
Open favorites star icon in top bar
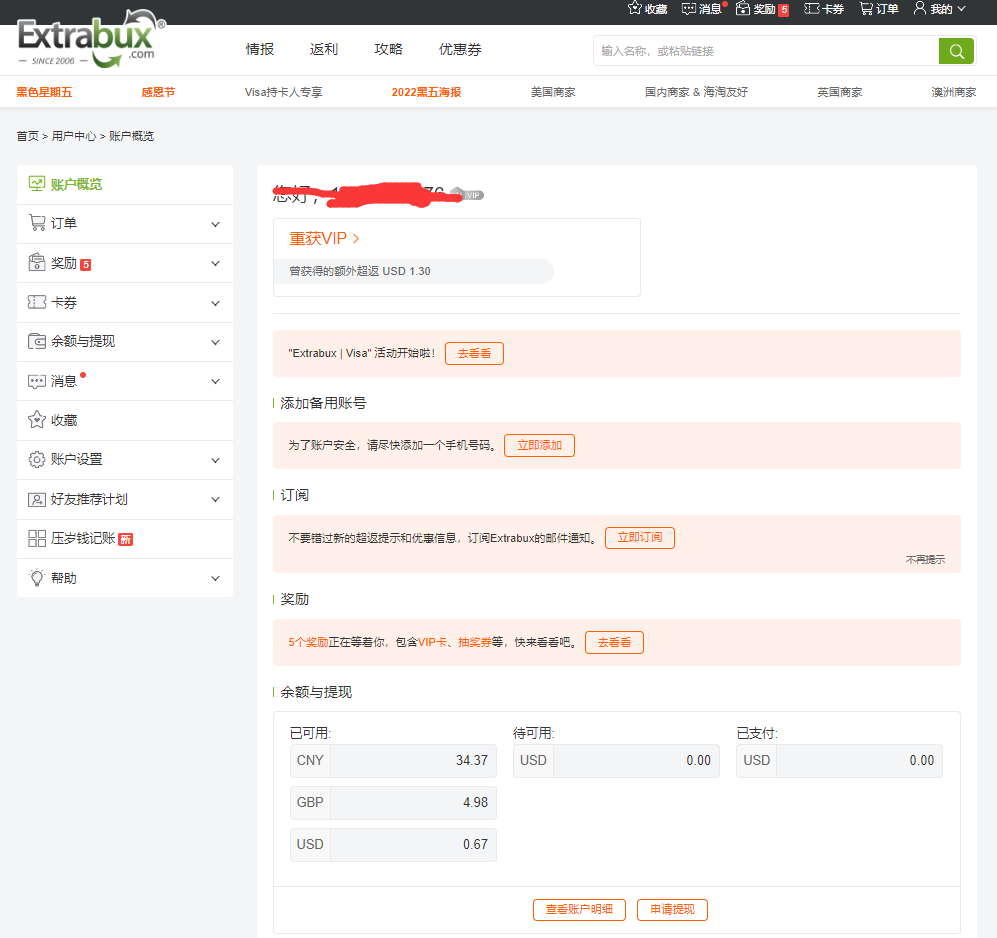pos(635,9)
